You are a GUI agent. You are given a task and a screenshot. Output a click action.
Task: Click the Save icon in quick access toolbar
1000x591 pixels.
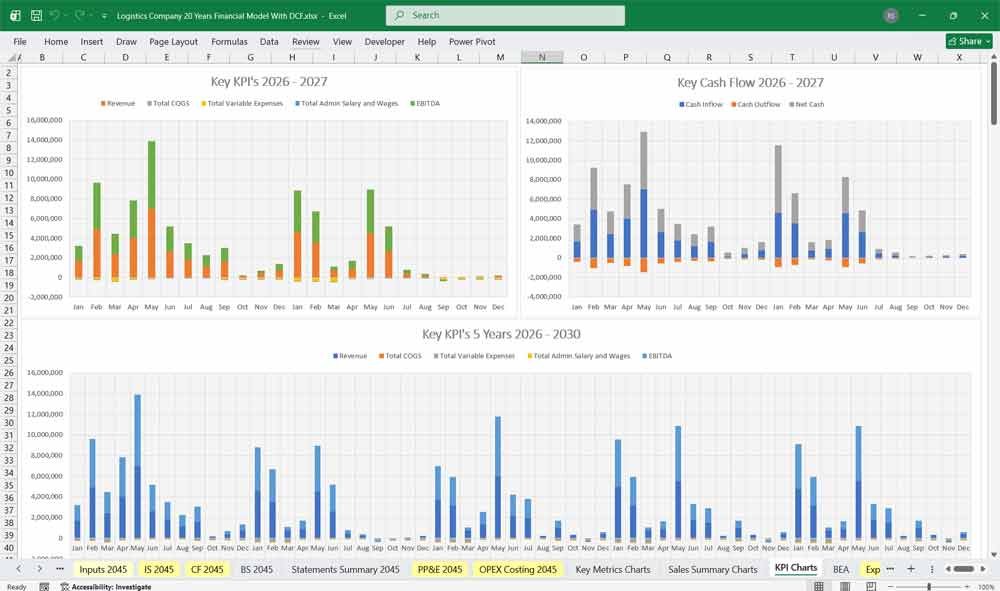point(36,15)
